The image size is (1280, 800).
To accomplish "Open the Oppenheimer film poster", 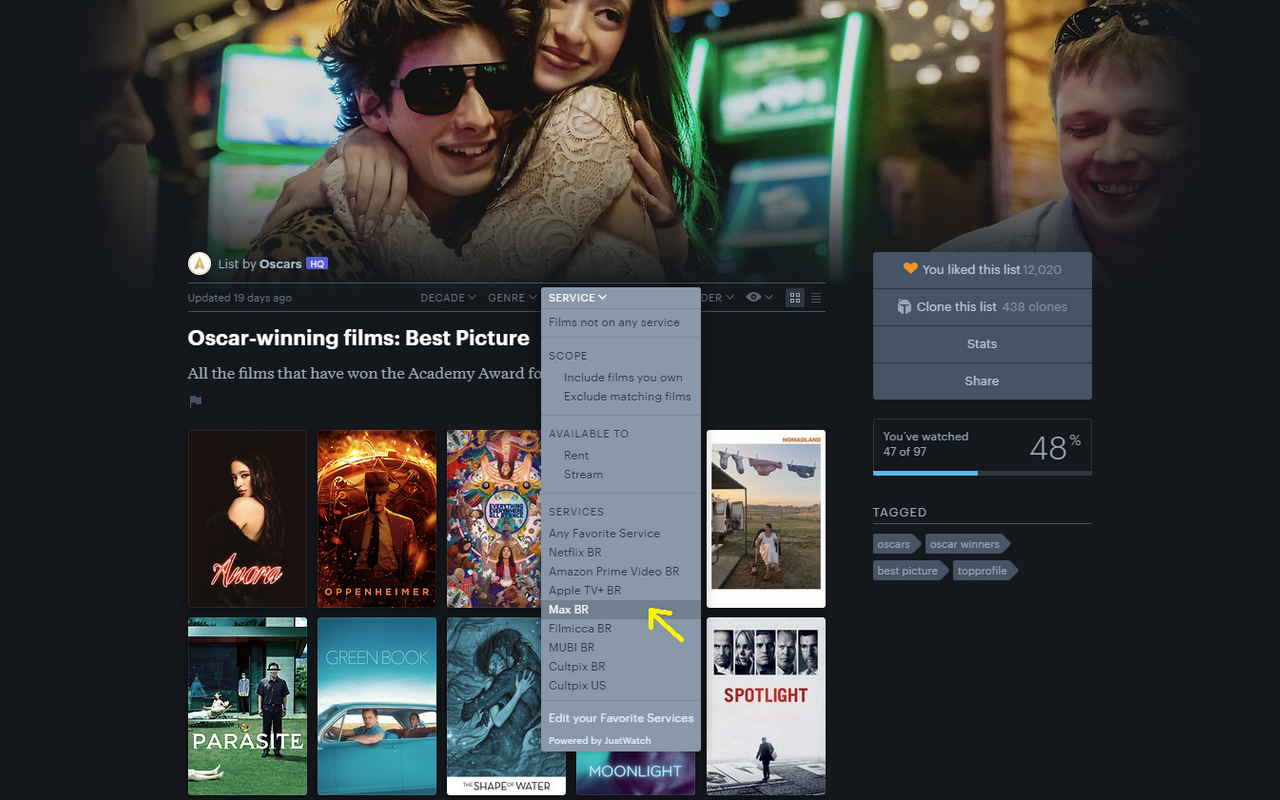I will 377,519.
